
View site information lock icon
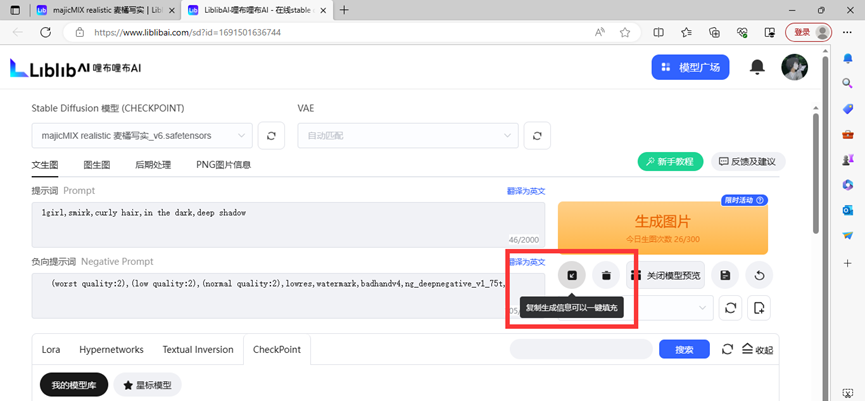[x=79, y=33]
